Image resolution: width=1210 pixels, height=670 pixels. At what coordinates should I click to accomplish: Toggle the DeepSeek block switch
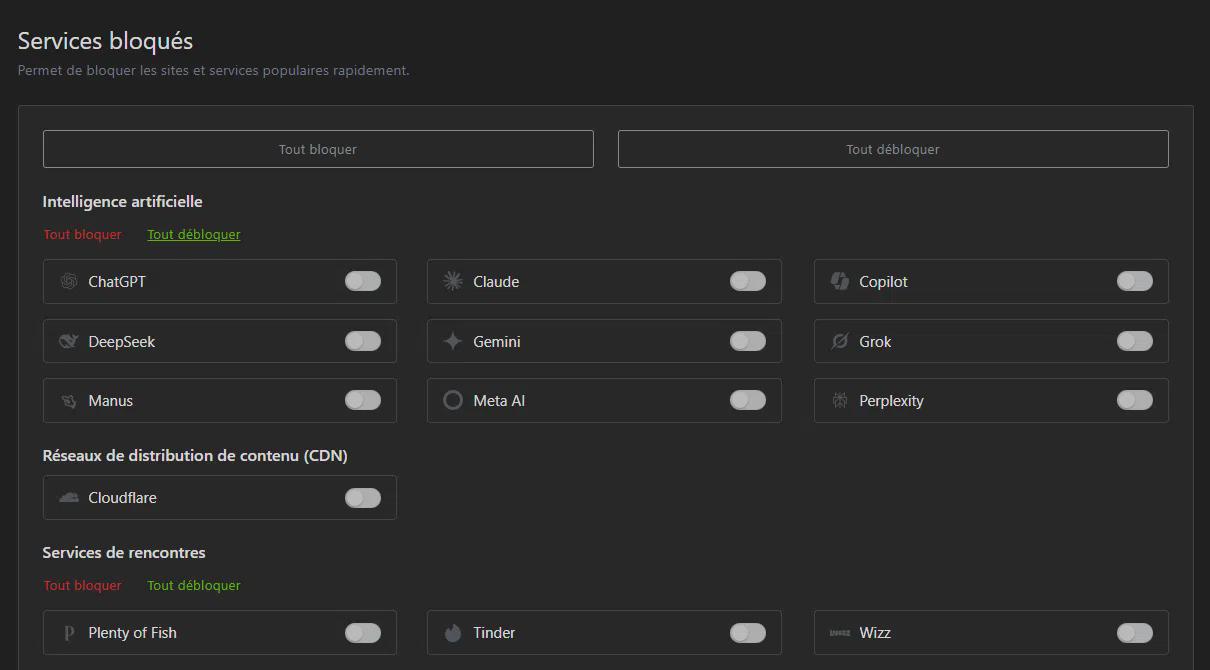tap(363, 342)
